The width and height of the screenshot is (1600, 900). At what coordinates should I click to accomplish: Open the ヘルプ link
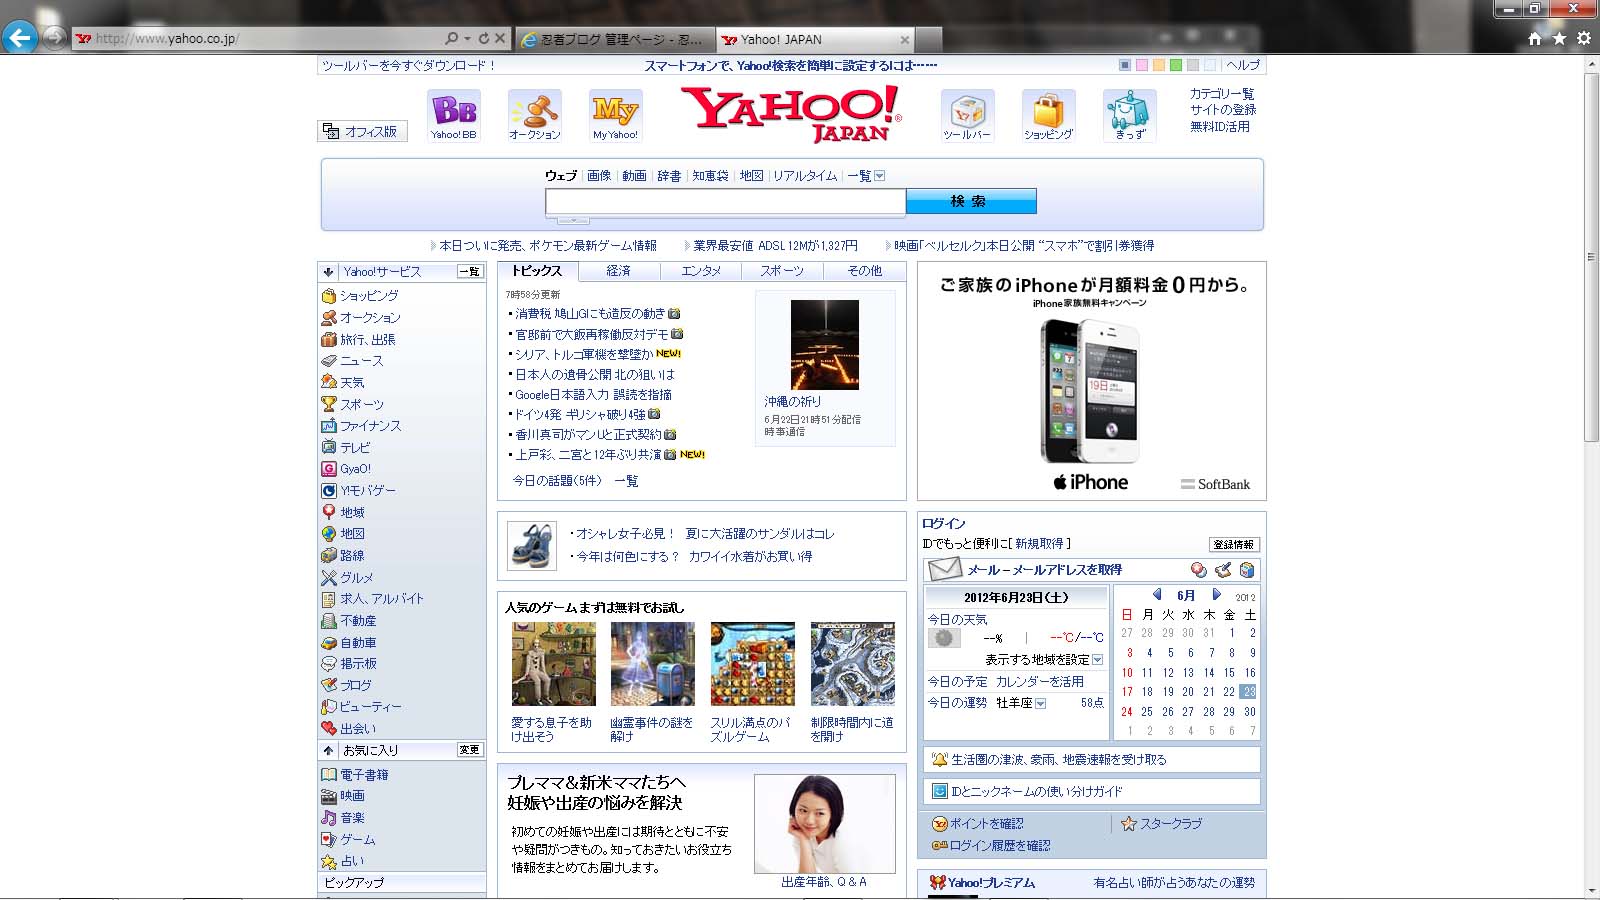coord(1243,65)
